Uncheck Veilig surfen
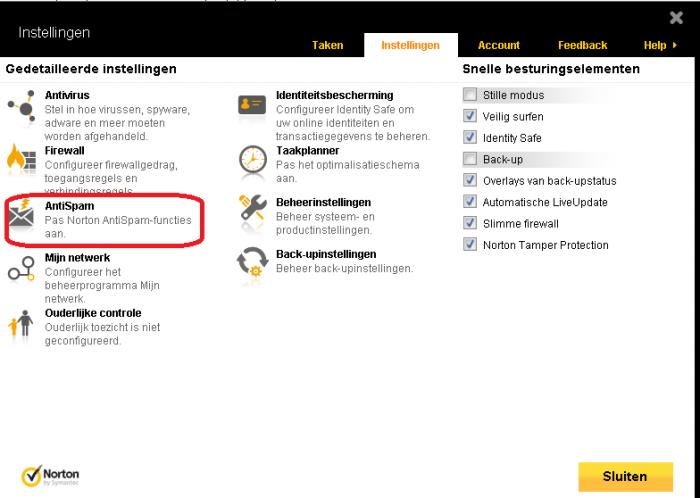 (470, 116)
